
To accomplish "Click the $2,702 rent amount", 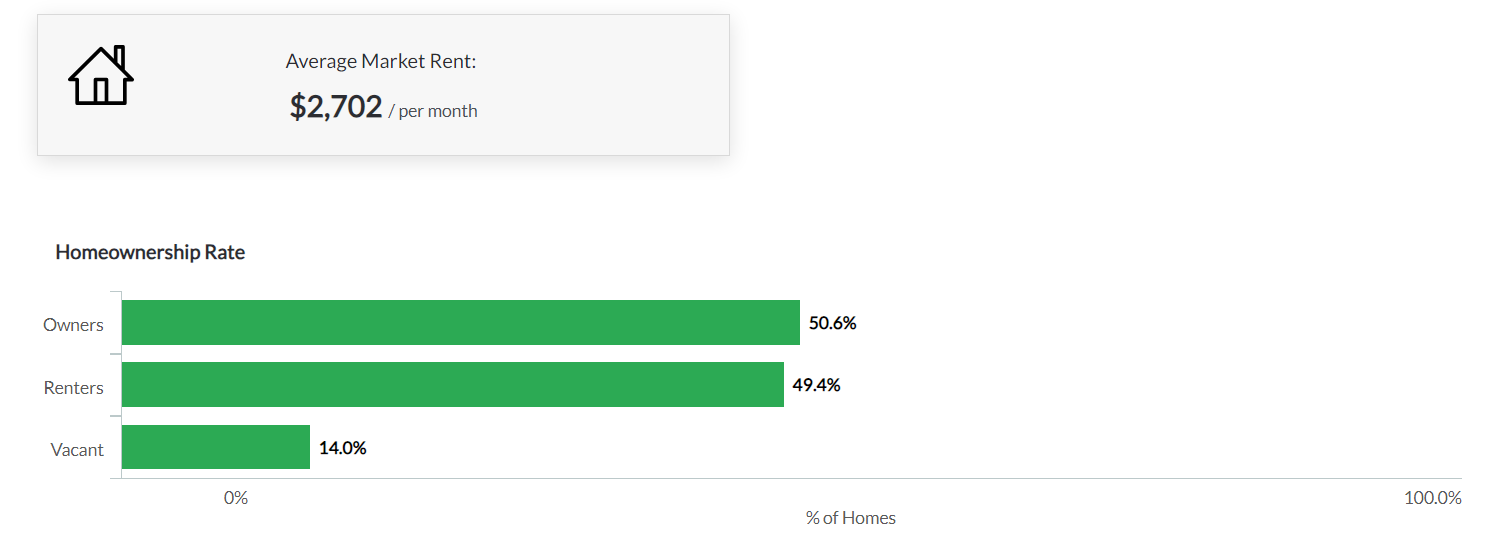I will (336, 106).
